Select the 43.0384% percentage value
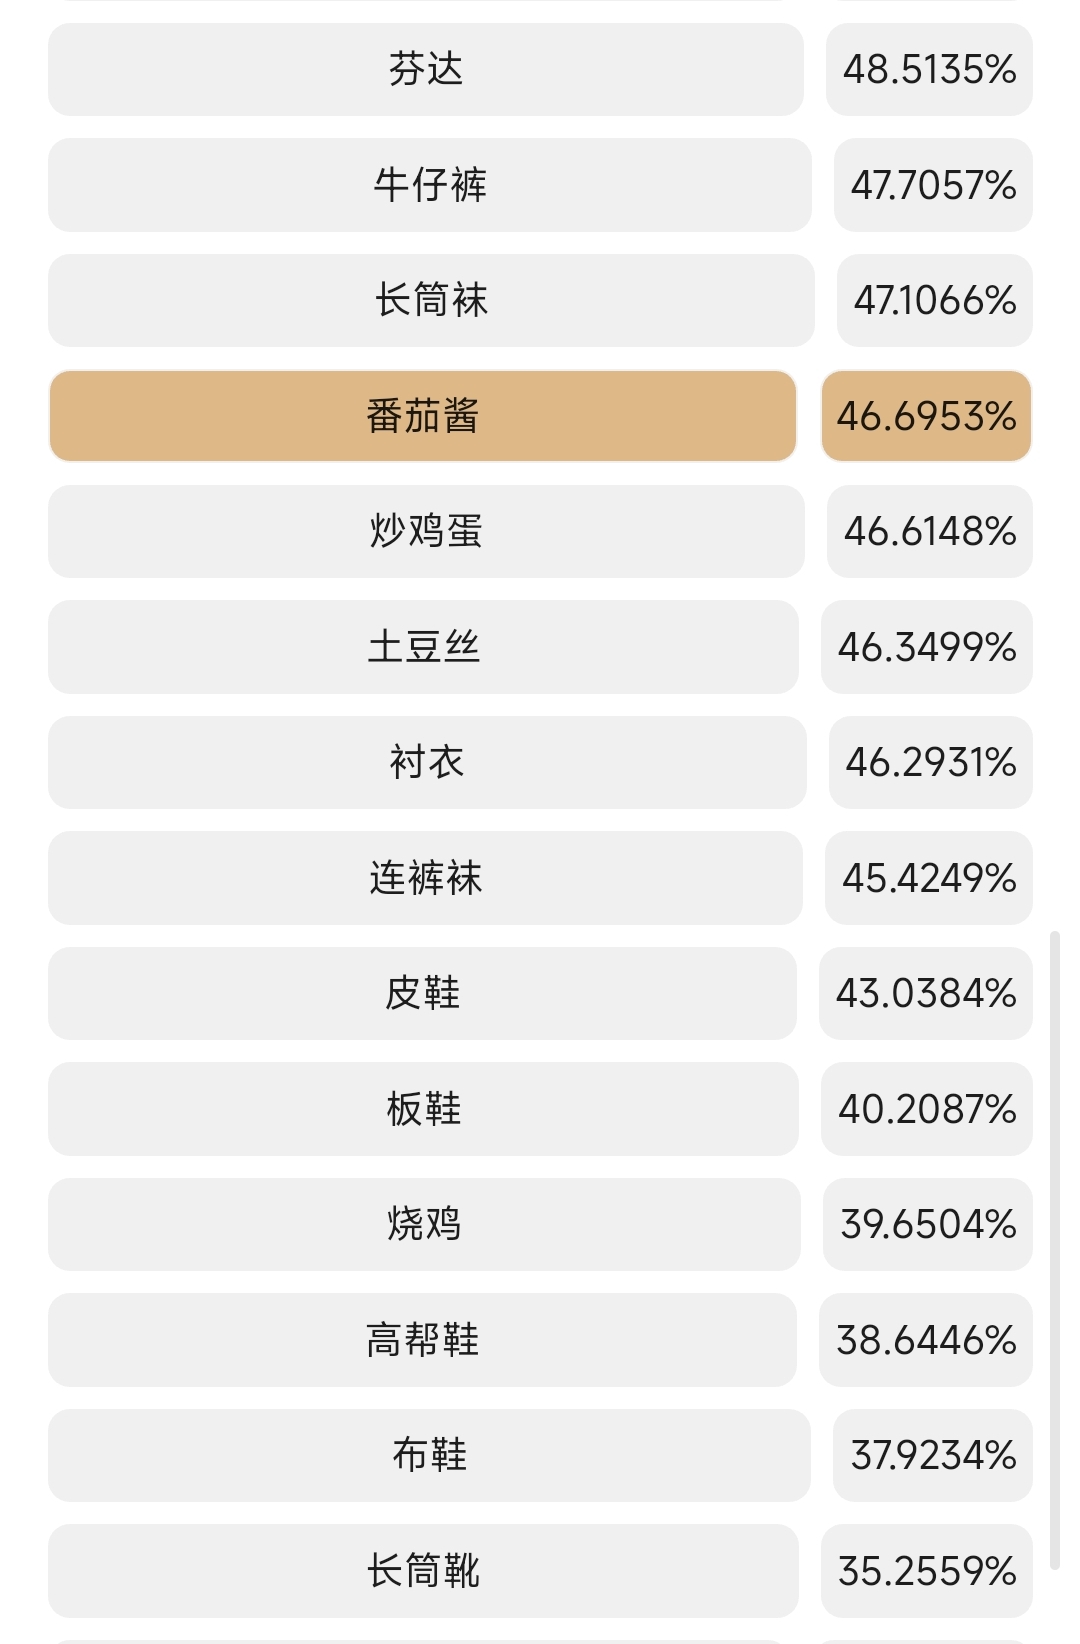Screen dimensions: 1080x1644 click(926, 993)
